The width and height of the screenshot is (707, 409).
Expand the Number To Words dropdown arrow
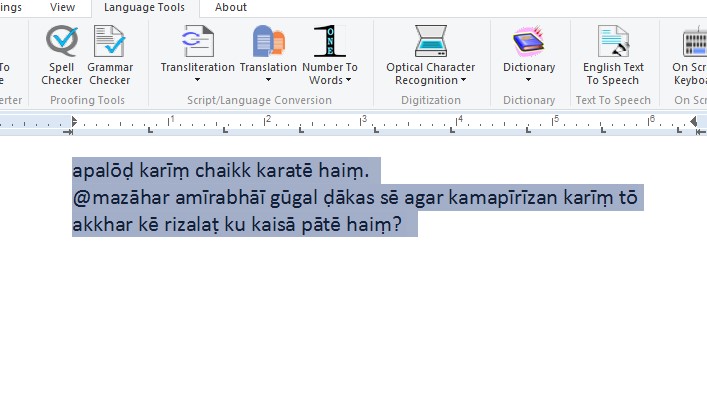tap(348, 81)
